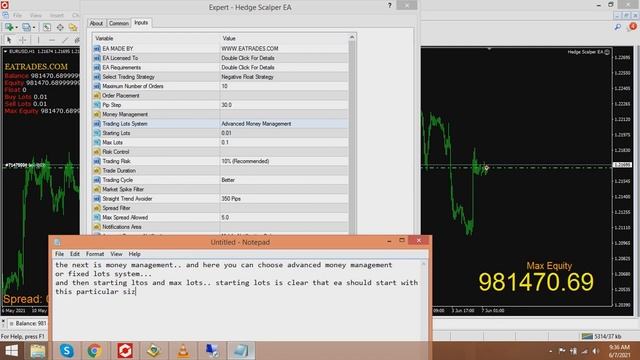Switch to the Common tab
Image resolution: width=640 pixels, height=360 pixels.
tap(119, 23)
